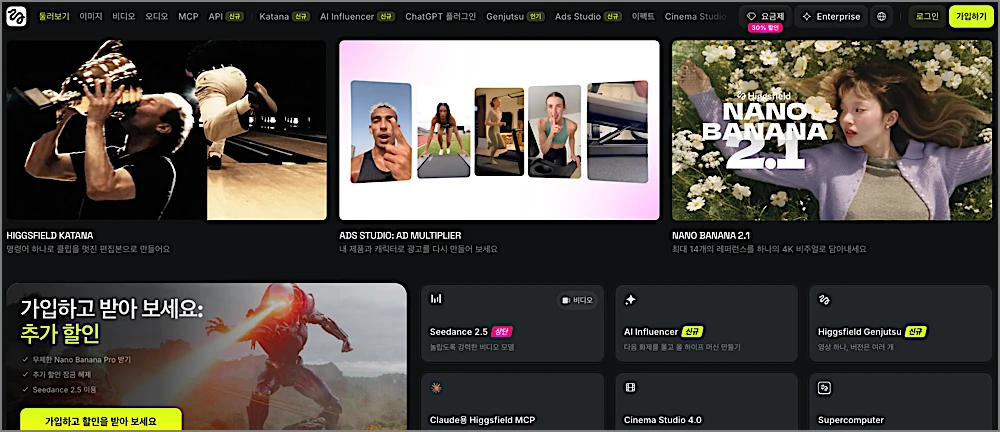1000x432 pixels.
Task: Open the Higgsfield Genjutsu card
Action: [901, 324]
